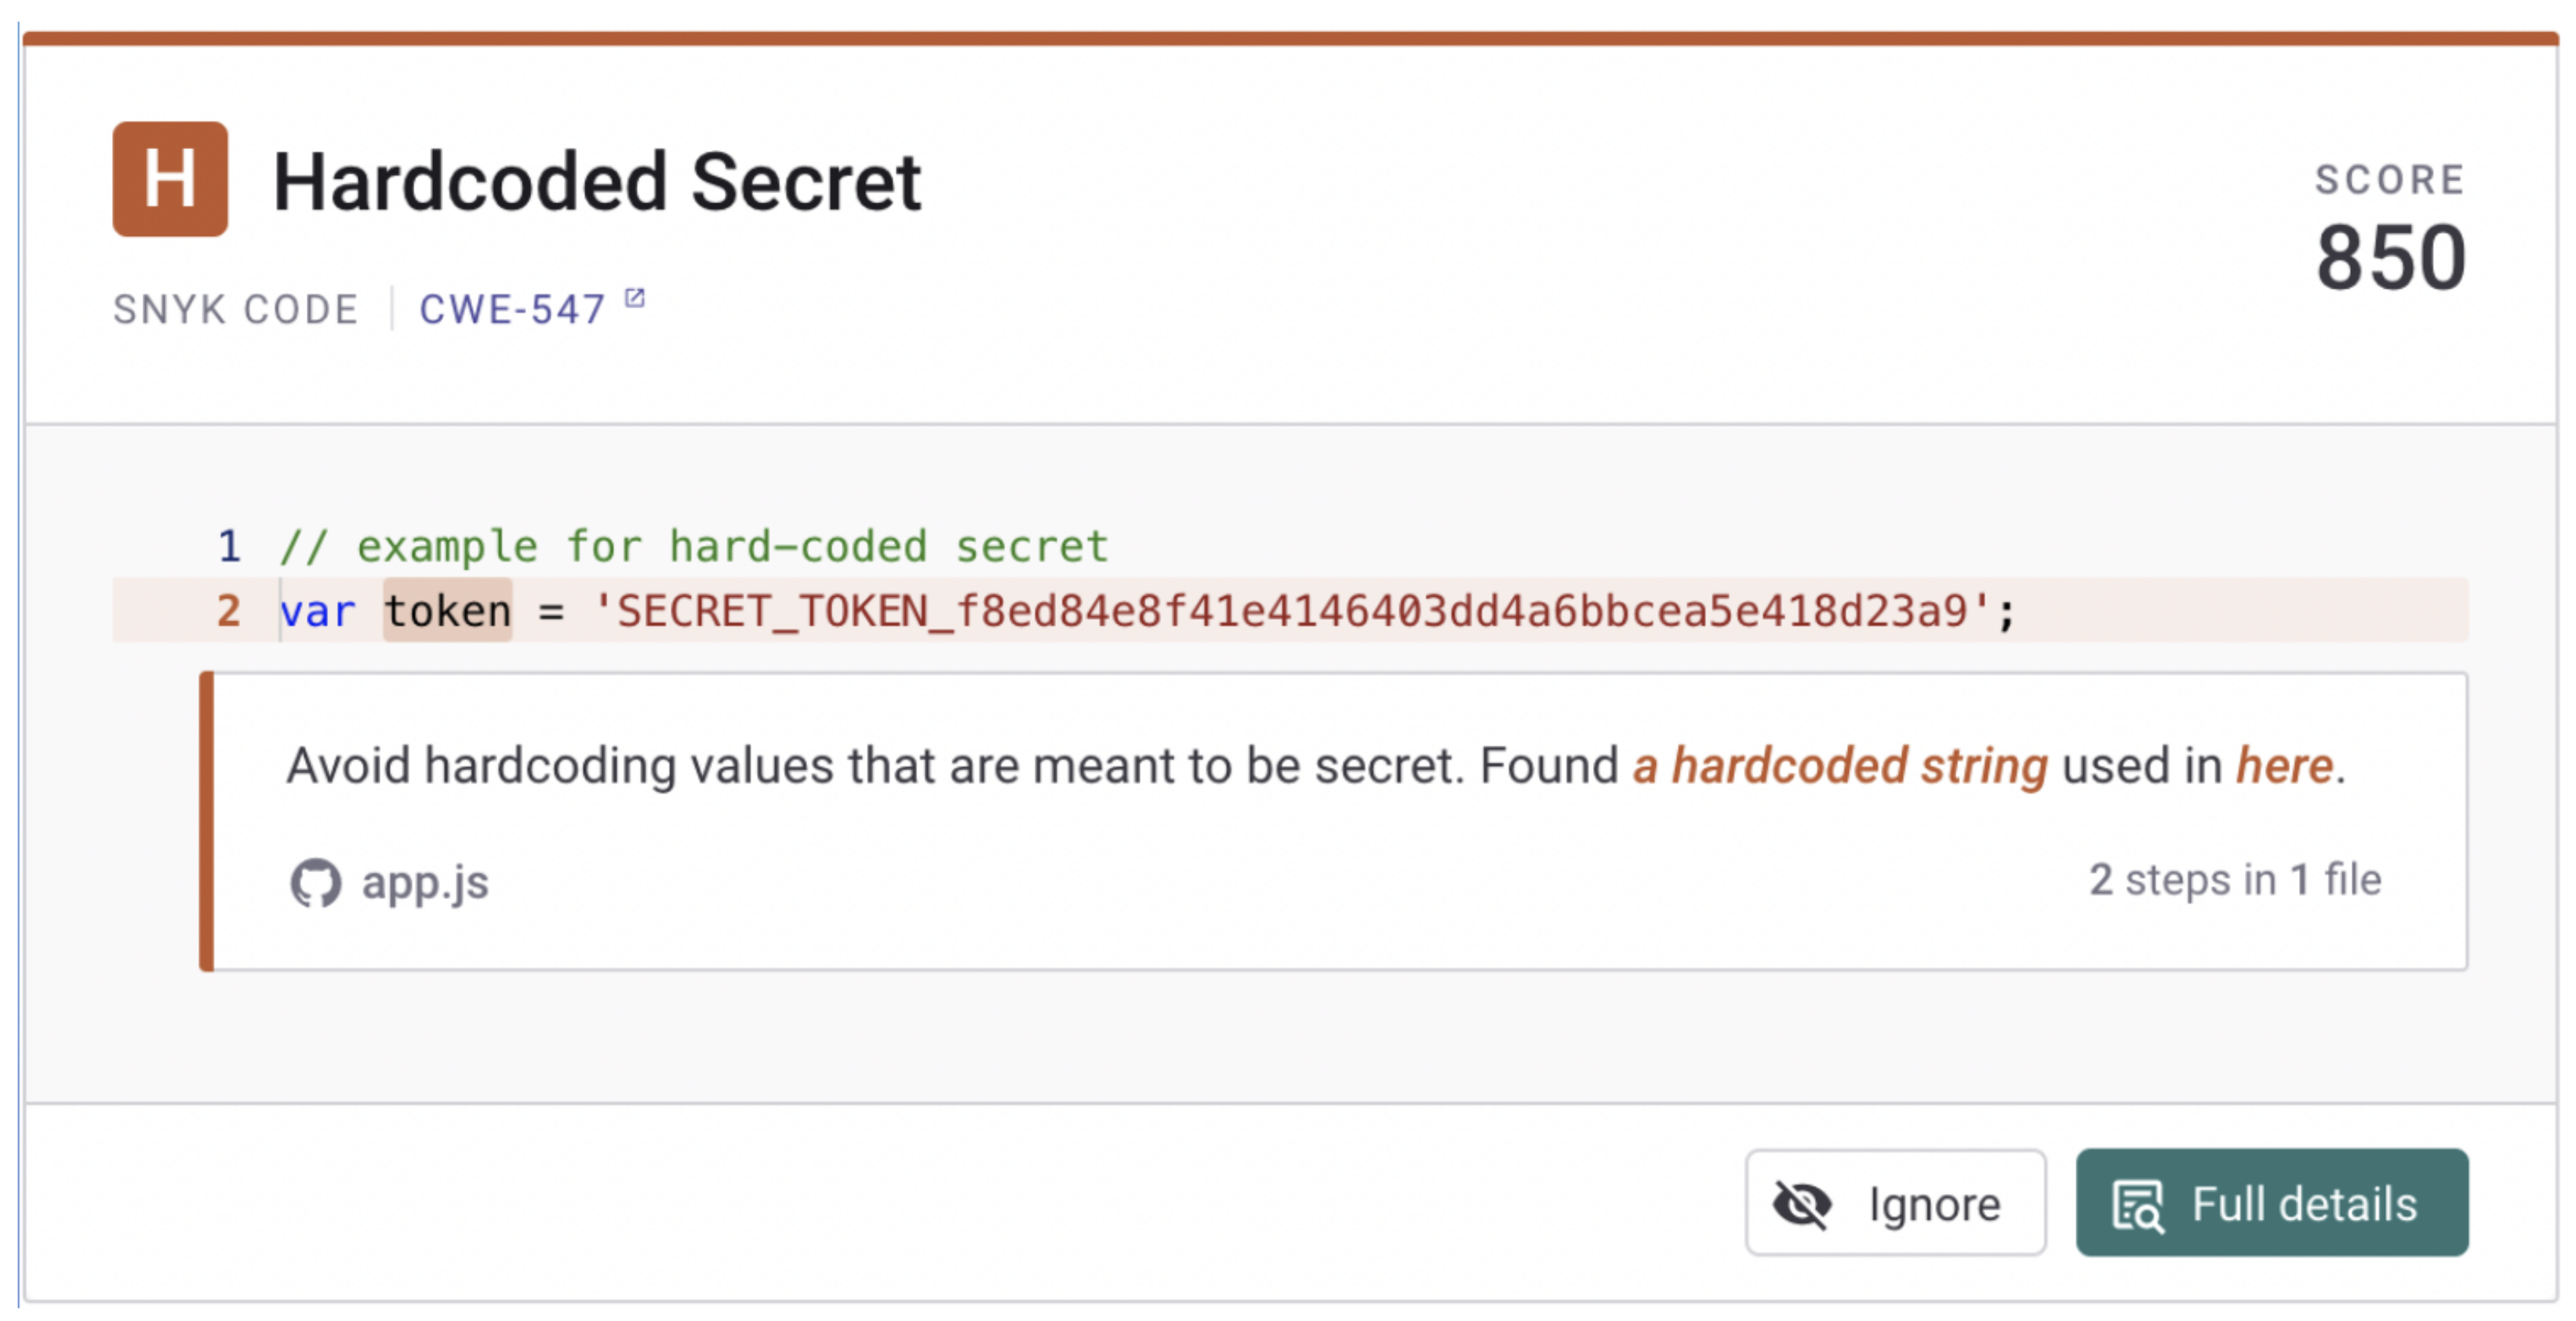Click the 'a hardcoded string' link
2576x1321 pixels.
pos(1840,767)
